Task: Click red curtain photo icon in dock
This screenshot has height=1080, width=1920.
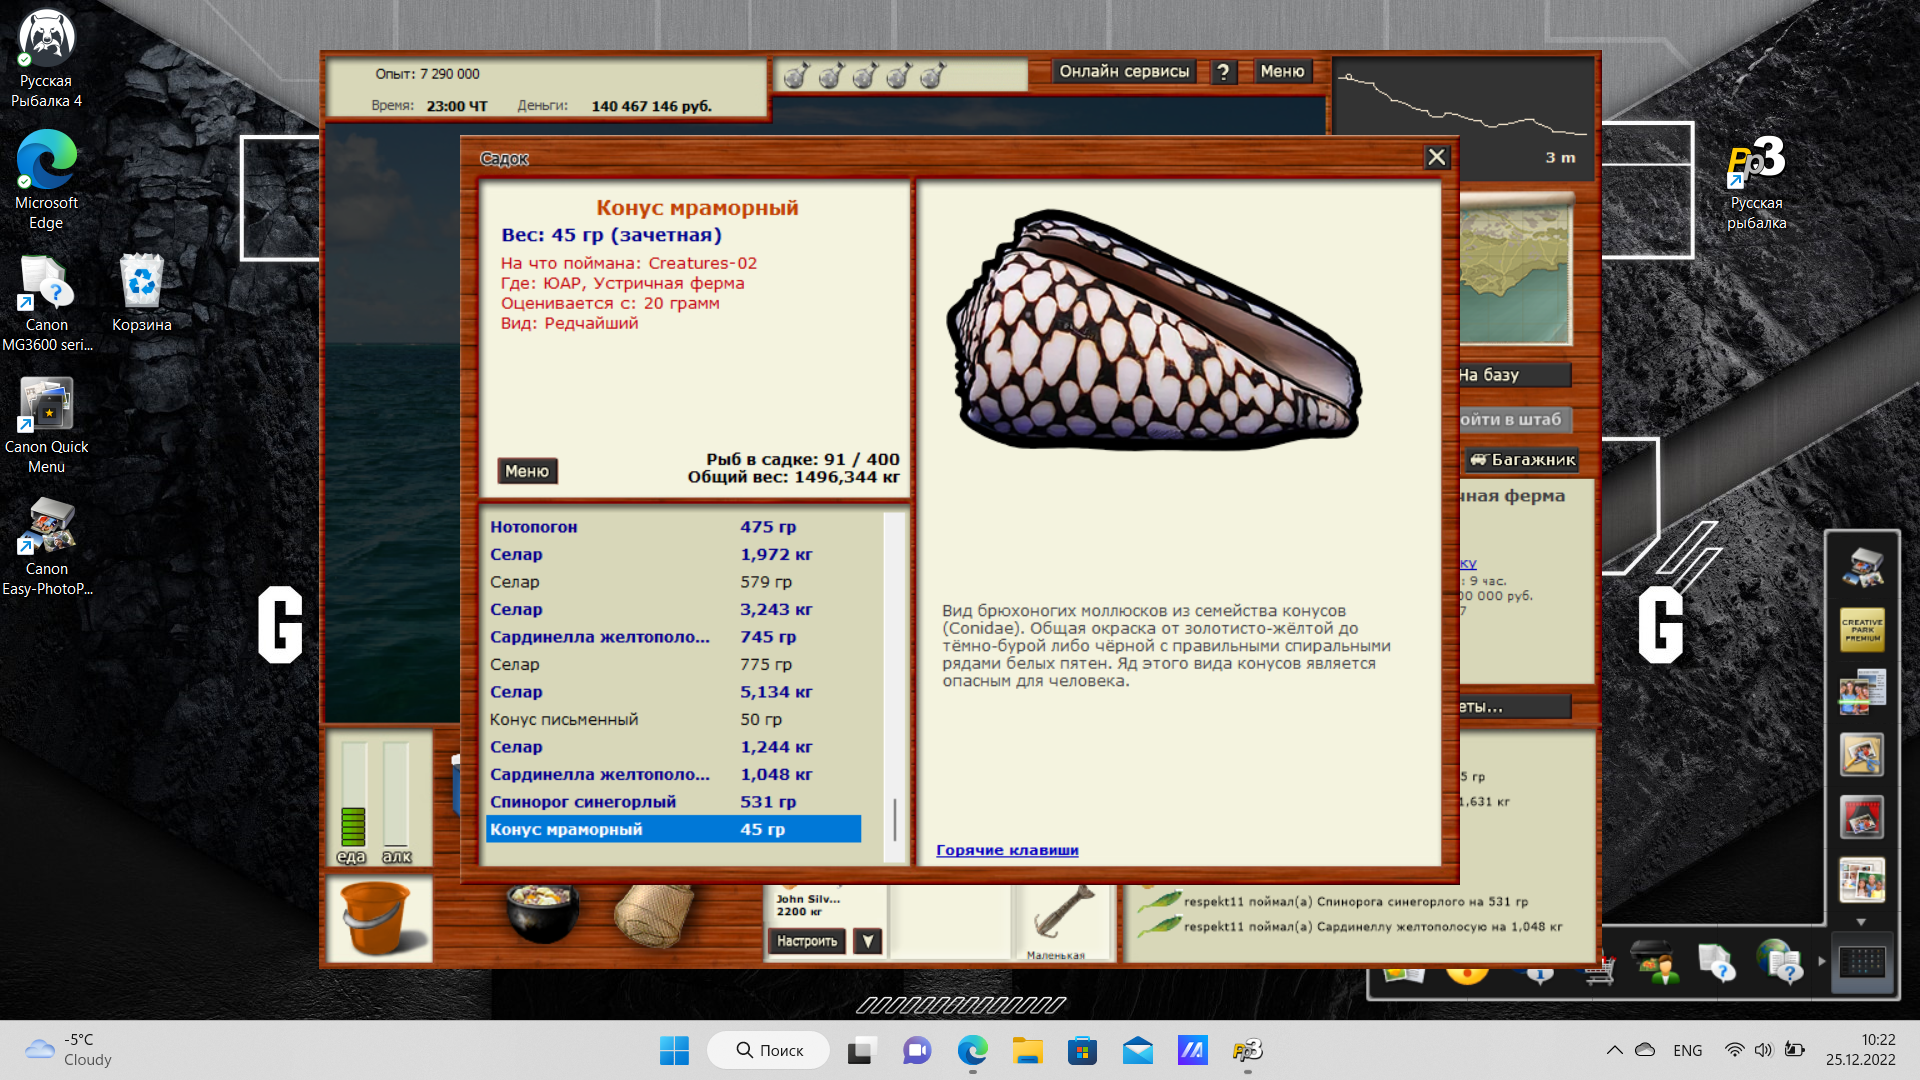Action: click(x=1861, y=818)
